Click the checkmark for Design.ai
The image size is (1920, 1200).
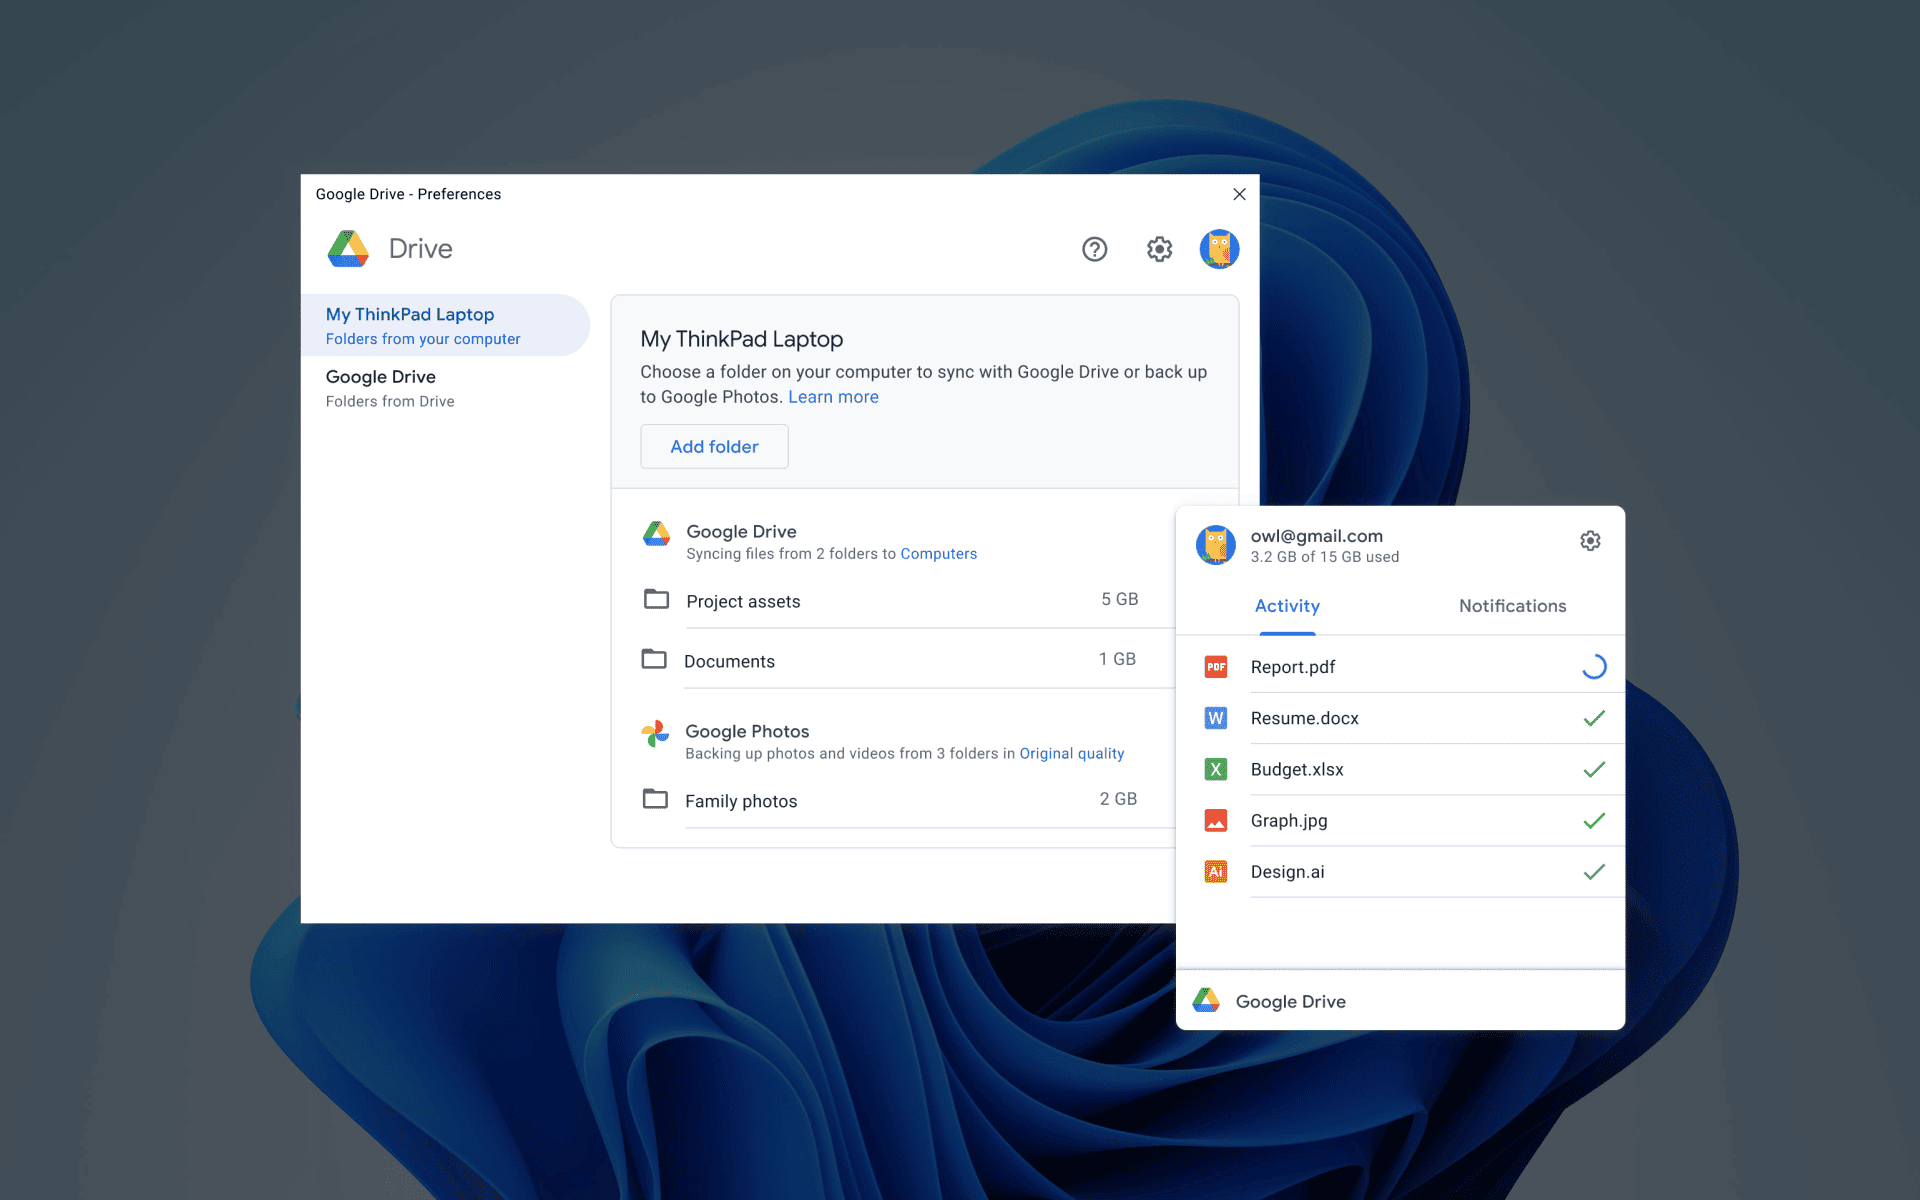1594,872
